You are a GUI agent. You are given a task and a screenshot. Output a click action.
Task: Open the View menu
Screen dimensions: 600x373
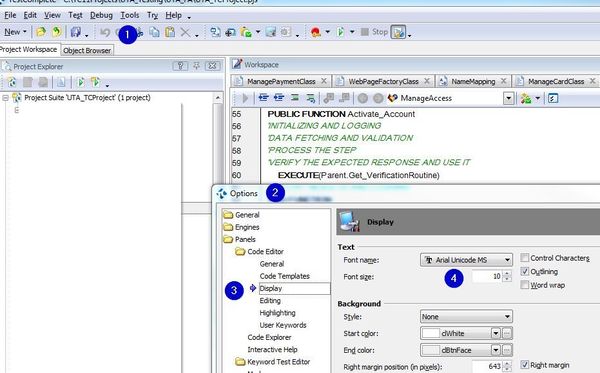coord(52,15)
